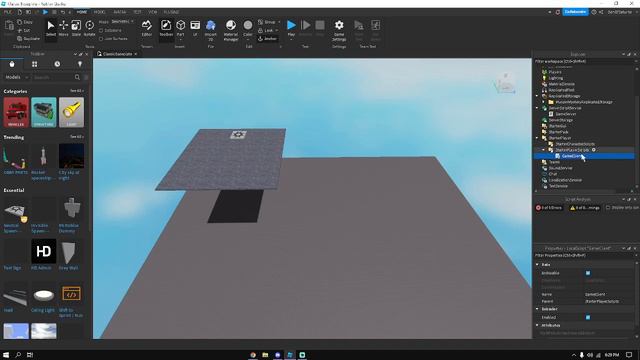
Task: Click See All next to Categories
Action: 76,91
